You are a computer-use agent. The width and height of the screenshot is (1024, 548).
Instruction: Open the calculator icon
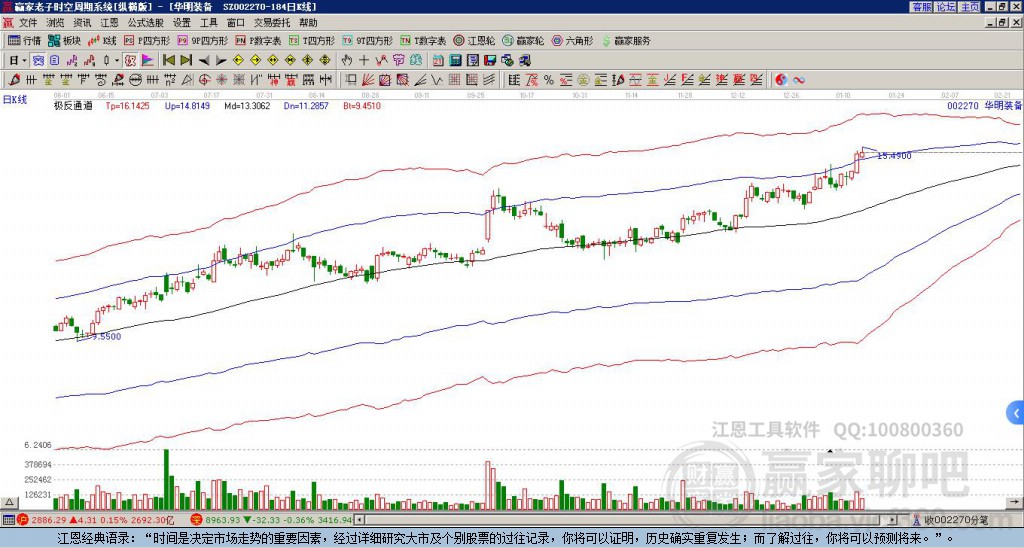click(x=455, y=60)
